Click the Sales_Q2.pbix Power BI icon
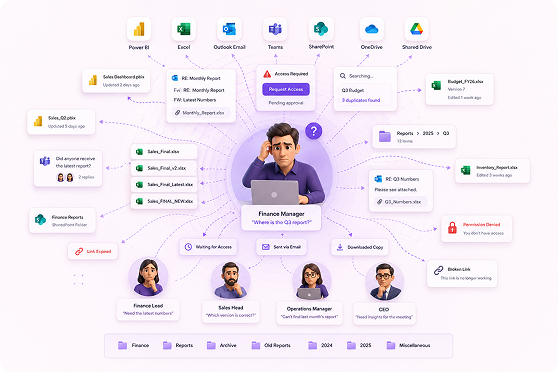558x372 pixels. click(x=38, y=121)
